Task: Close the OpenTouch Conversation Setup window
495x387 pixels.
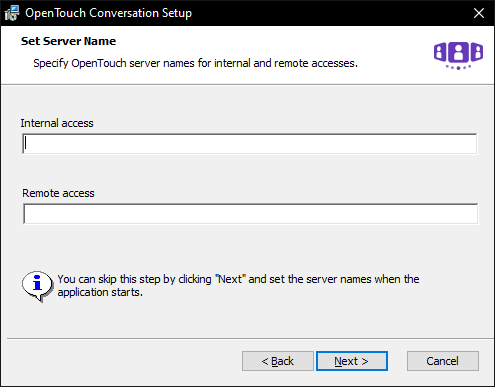Action: (x=479, y=13)
